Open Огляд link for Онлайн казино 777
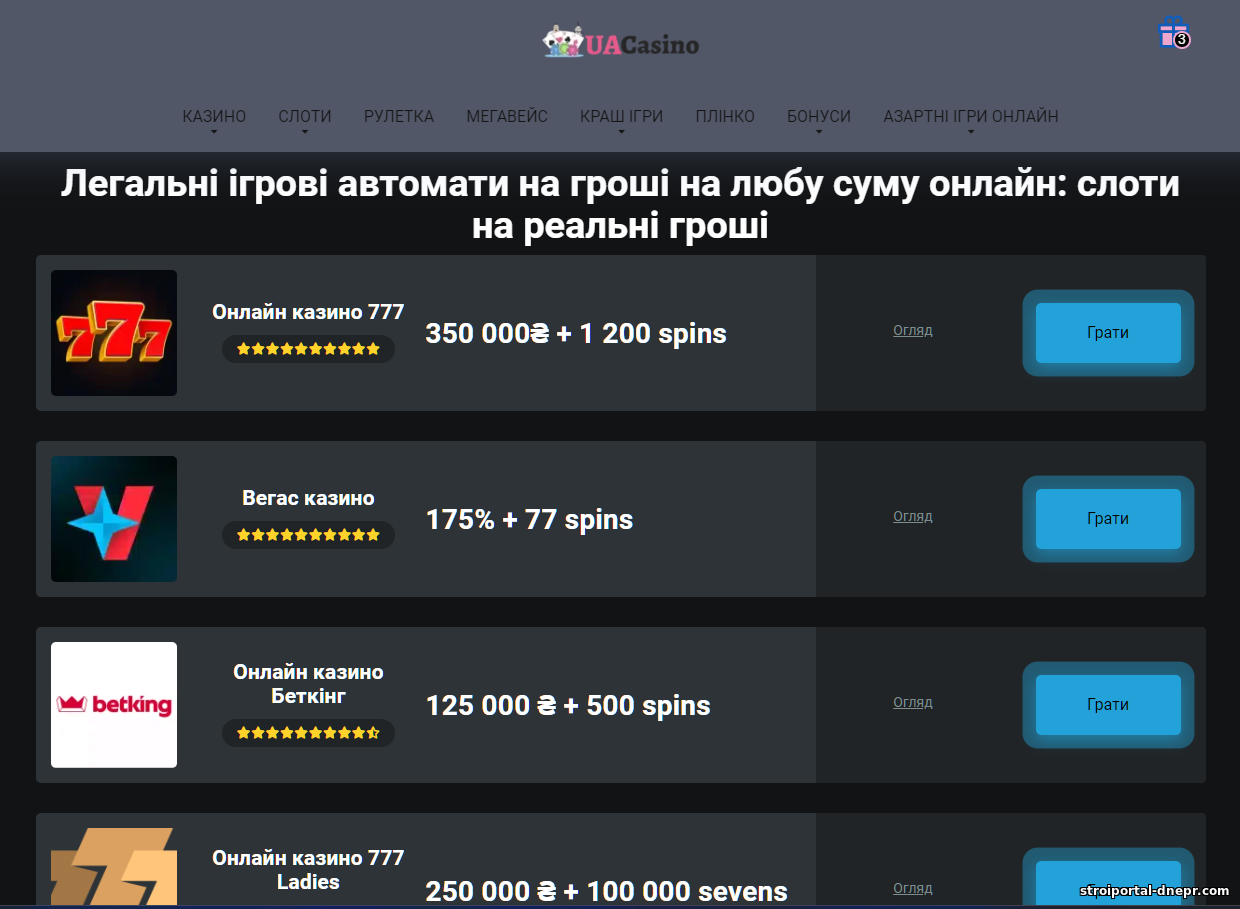The image size is (1240, 909). 913,330
